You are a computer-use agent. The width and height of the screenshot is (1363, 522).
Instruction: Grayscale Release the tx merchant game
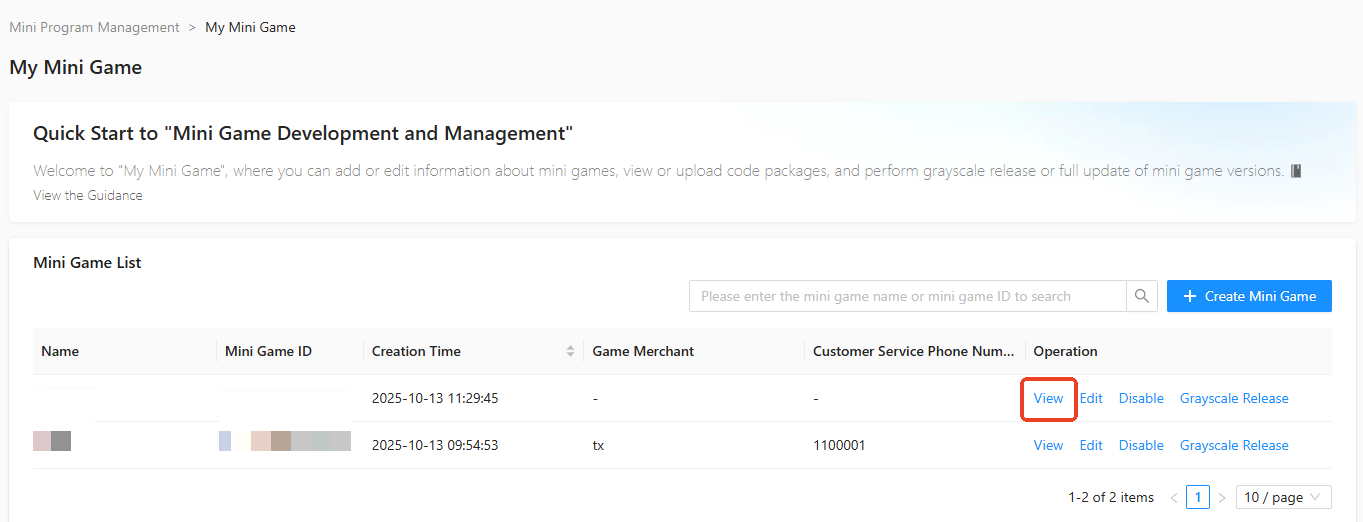[x=1234, y=445]
